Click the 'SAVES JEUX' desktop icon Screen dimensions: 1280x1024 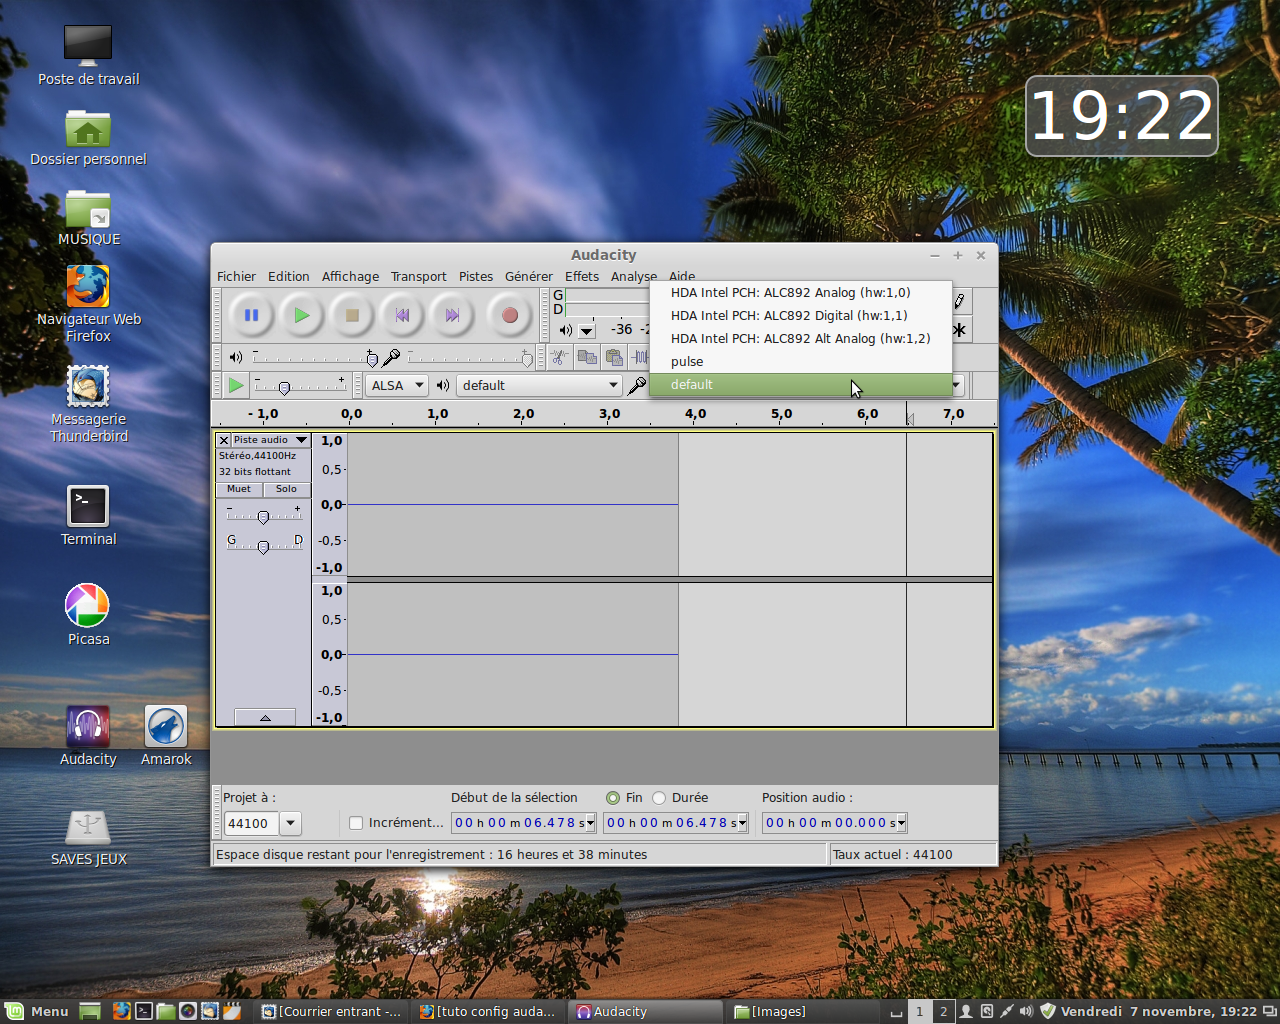88,837
